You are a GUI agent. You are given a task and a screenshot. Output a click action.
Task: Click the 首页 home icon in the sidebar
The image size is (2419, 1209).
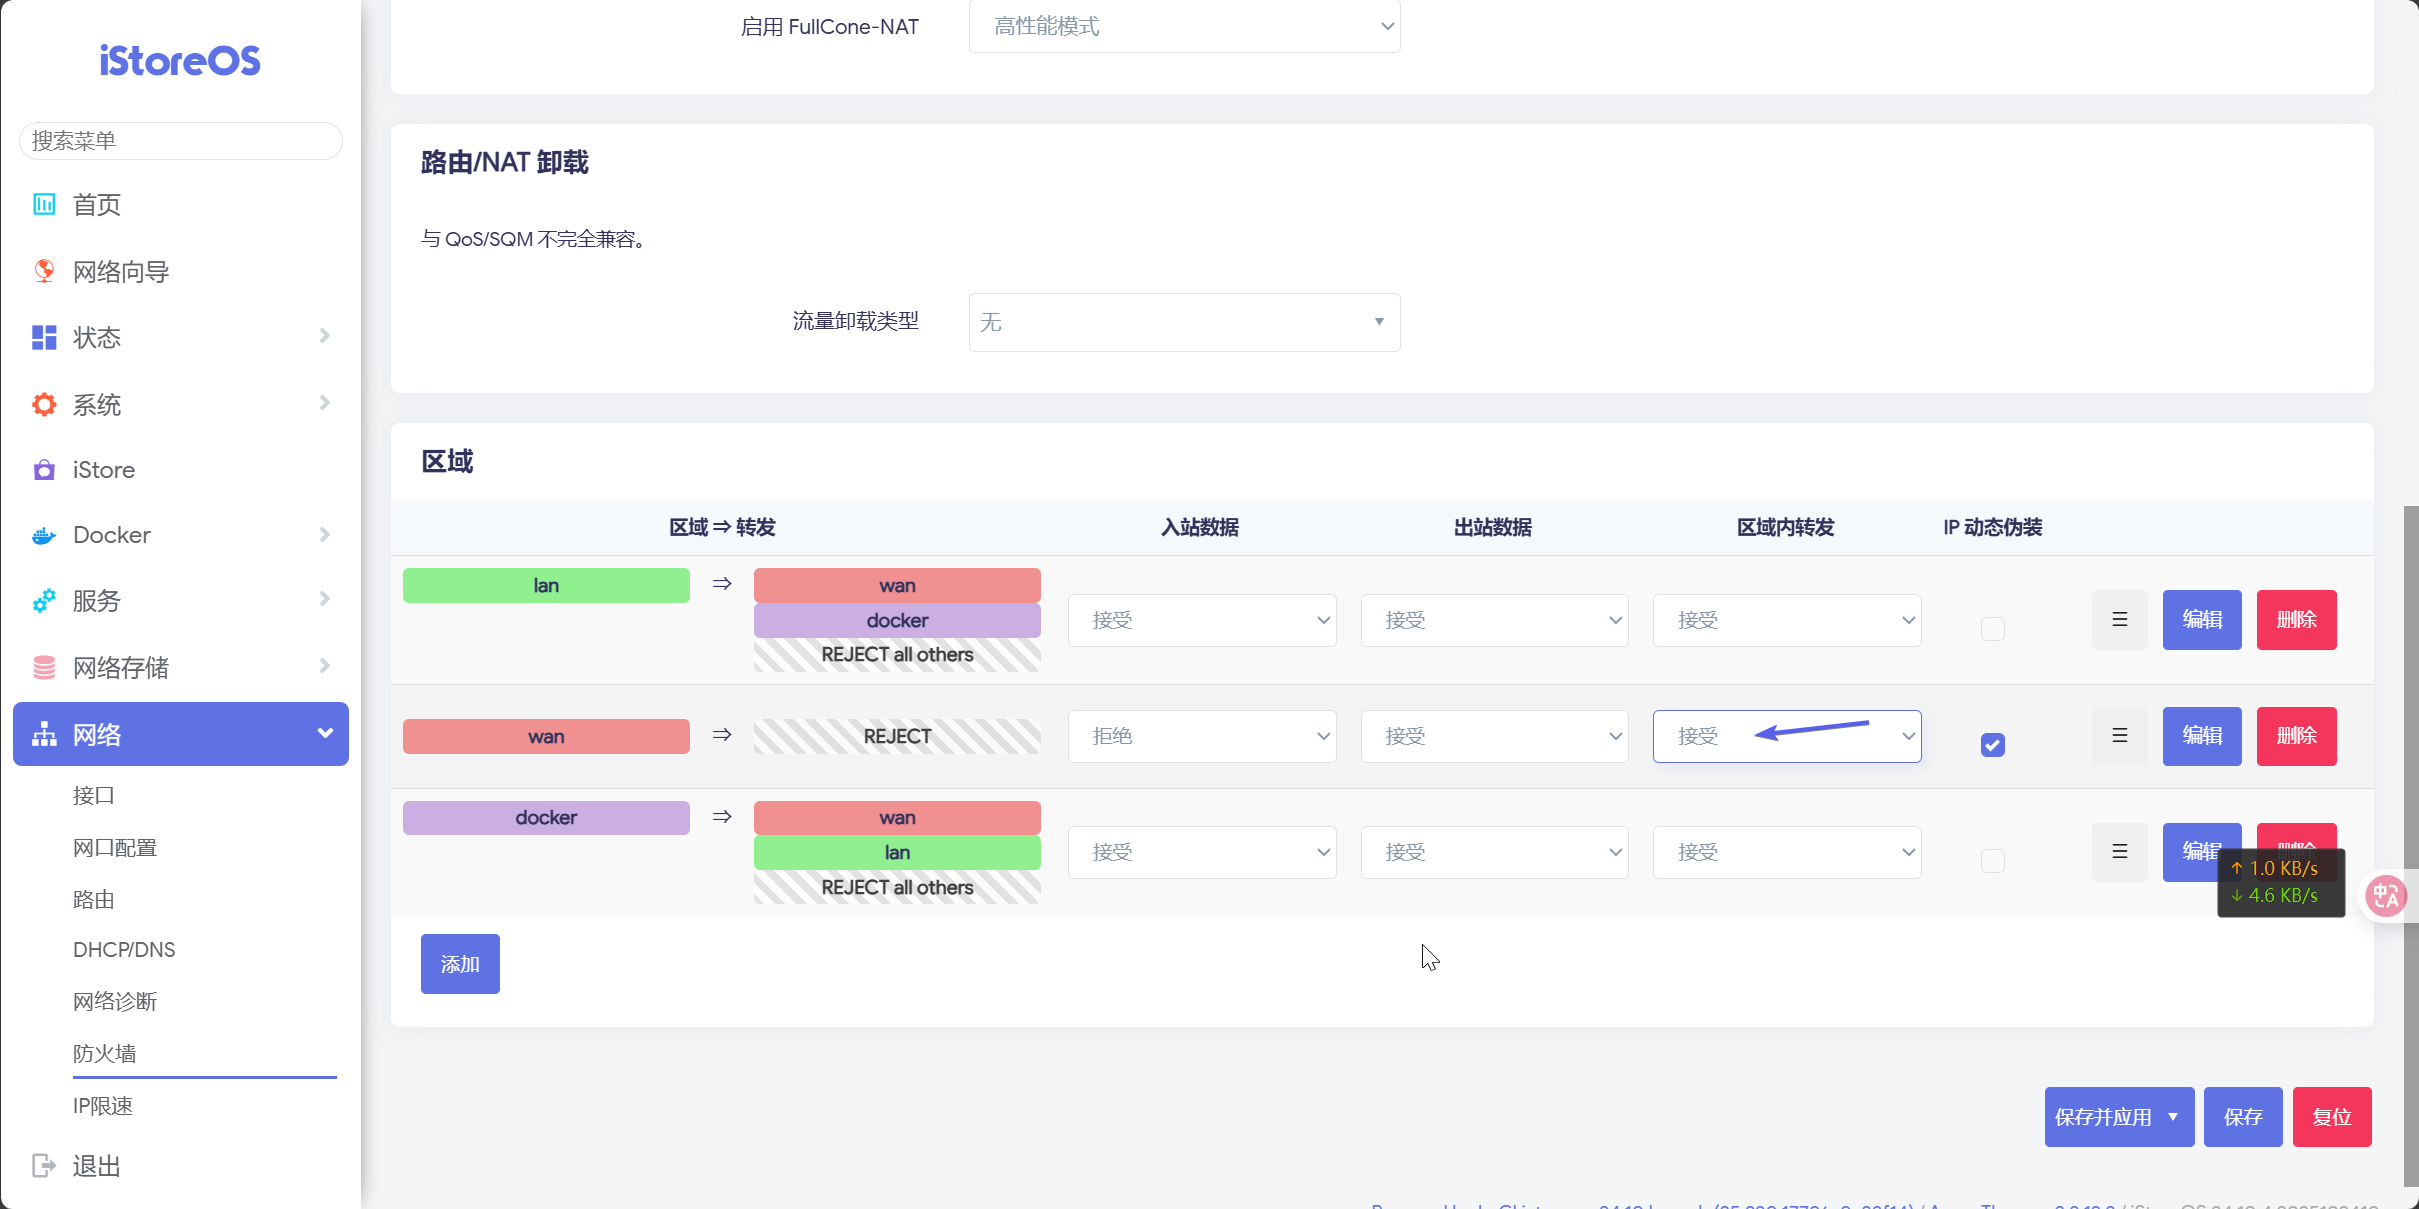[x=43, y=204]
